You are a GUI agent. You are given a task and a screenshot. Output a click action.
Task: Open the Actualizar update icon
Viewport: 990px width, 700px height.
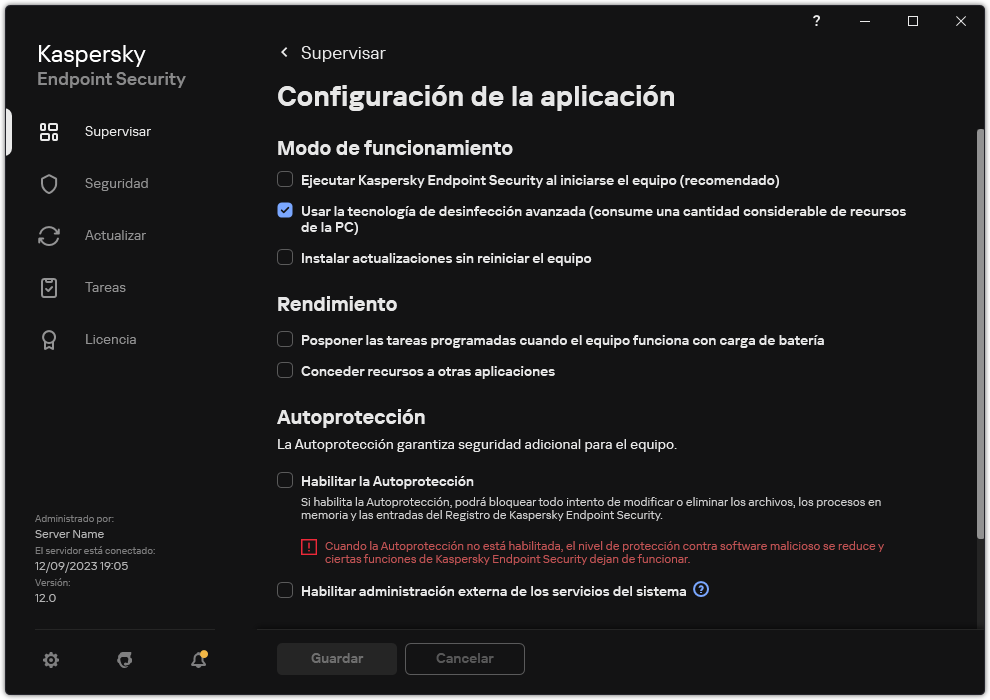(49, 235)
